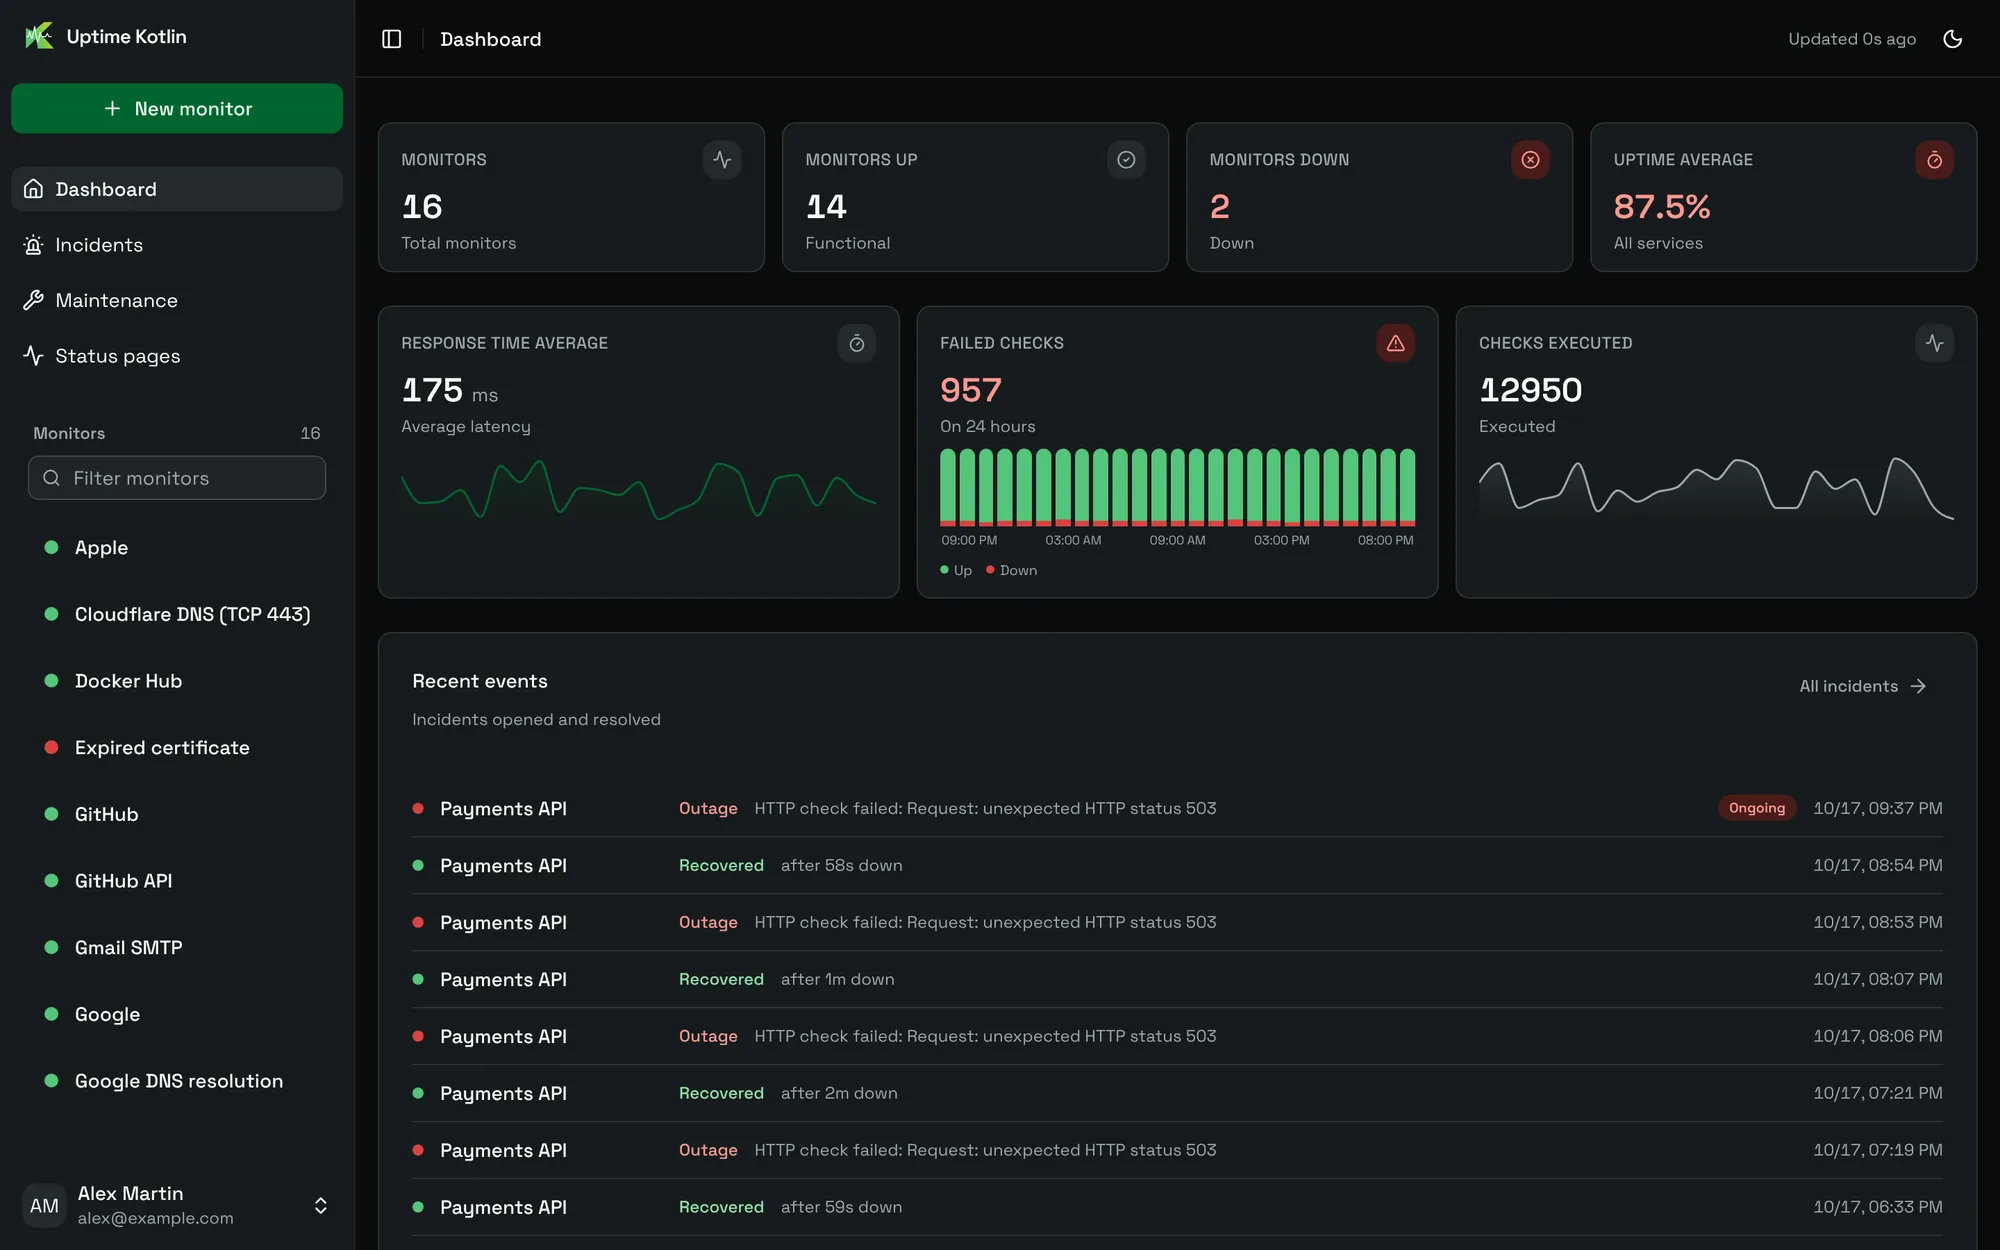
Task: Click the Monitors card activity icon
Action: tap(722, 160)
